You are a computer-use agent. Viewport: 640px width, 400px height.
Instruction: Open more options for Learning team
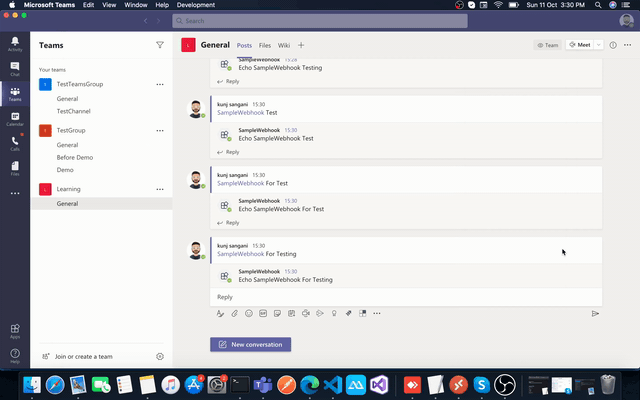(160, 189)
